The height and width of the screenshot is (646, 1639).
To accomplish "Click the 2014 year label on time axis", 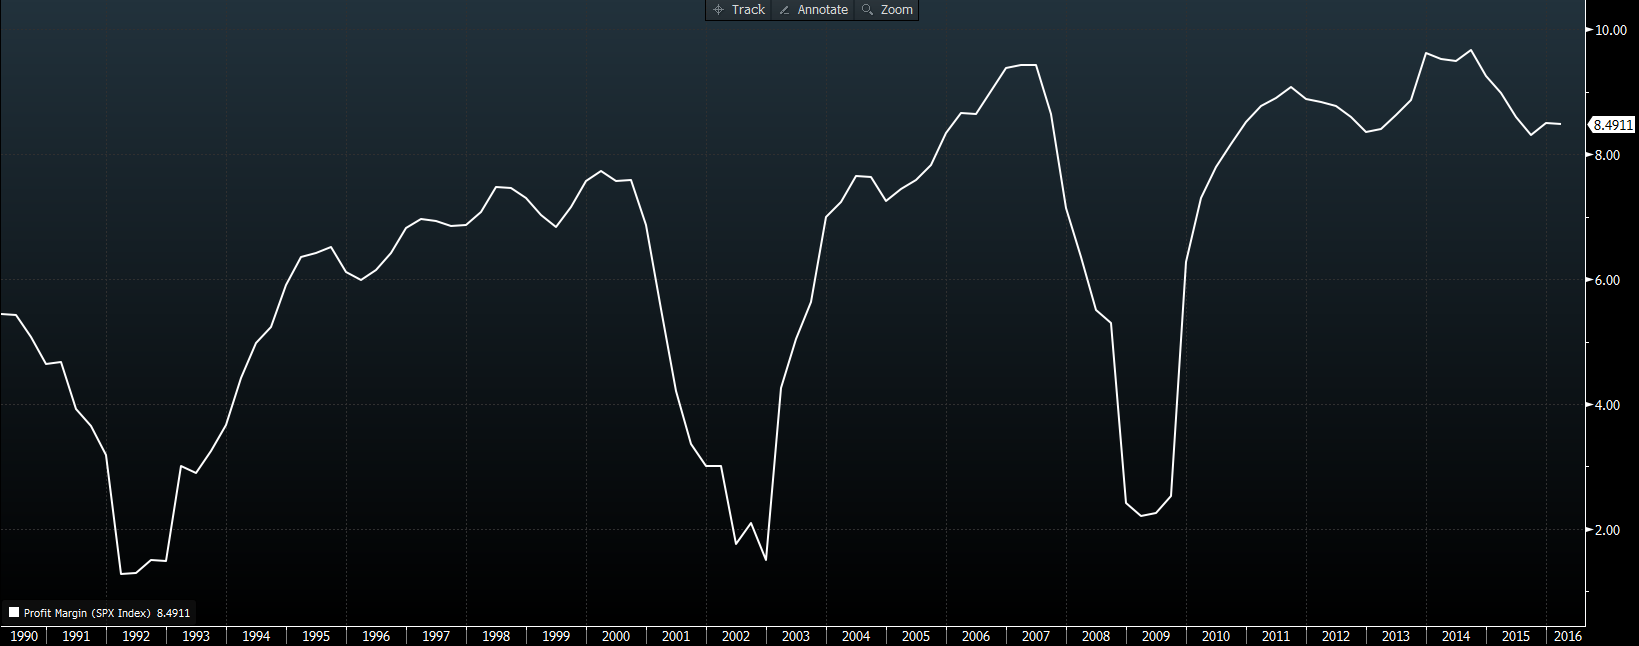I will [1456, 636].
